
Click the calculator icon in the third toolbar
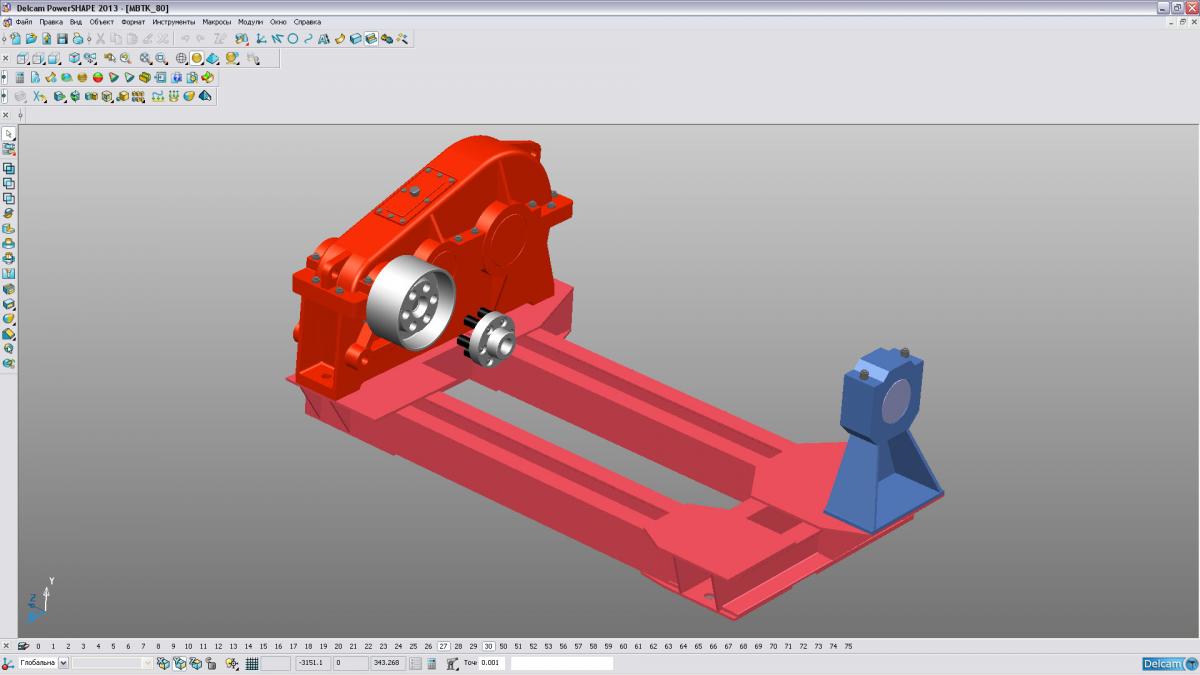pyautogui.click(x=20, y=77)
